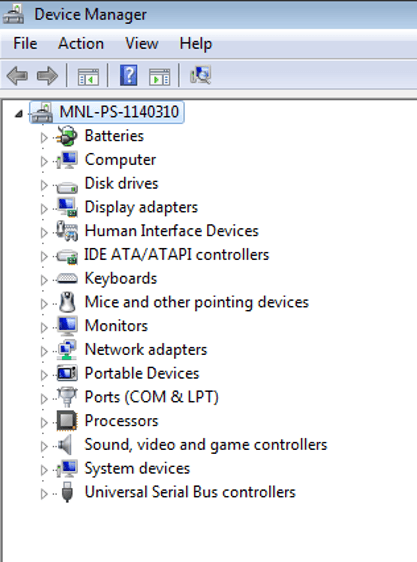Expand the Display adapters node

pos(44,209)
